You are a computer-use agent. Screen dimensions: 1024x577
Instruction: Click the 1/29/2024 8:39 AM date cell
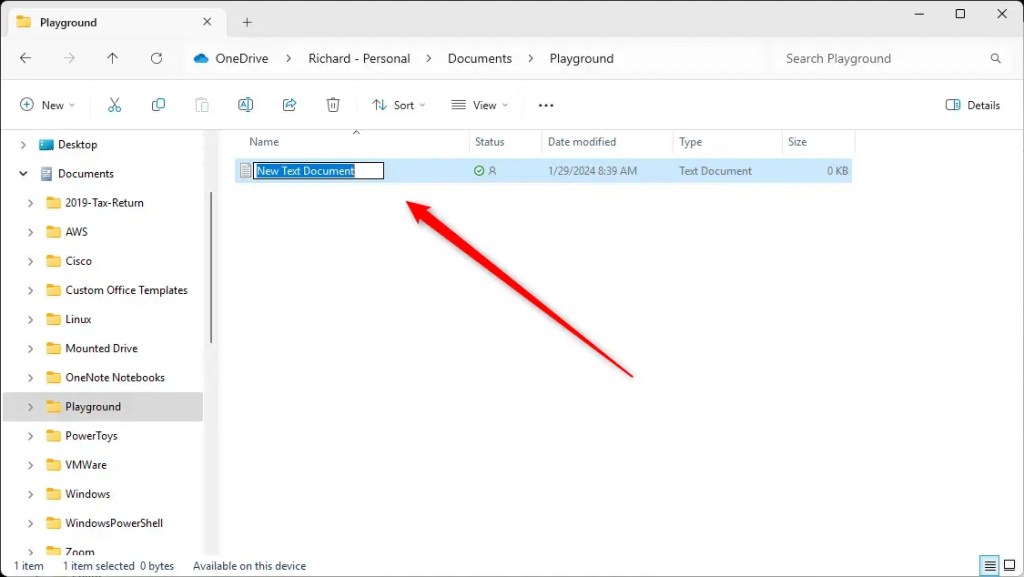coord(592,170)
